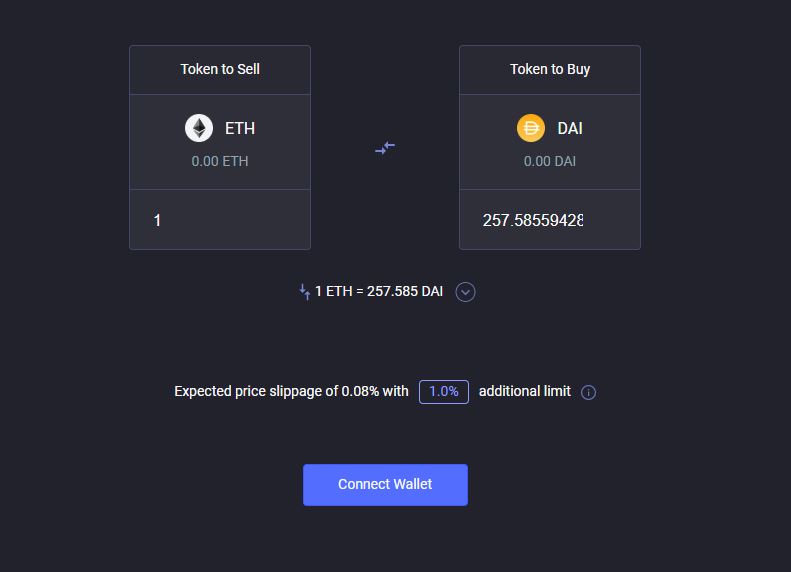Click the Connect Wallet button
The height and width of the screenshot is (572, 791).
point(385,485)
